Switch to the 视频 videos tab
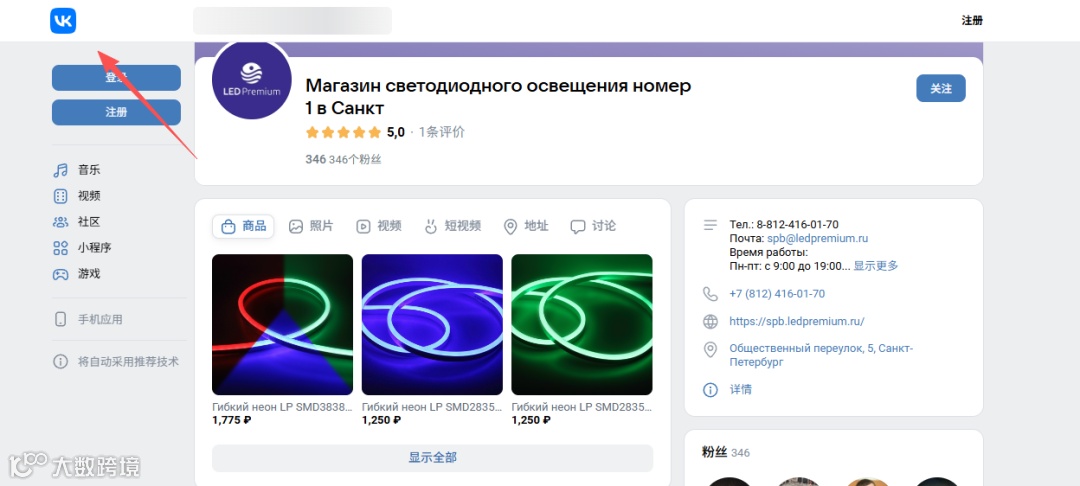Viewport: 1080px width, 486px height. 378,226
